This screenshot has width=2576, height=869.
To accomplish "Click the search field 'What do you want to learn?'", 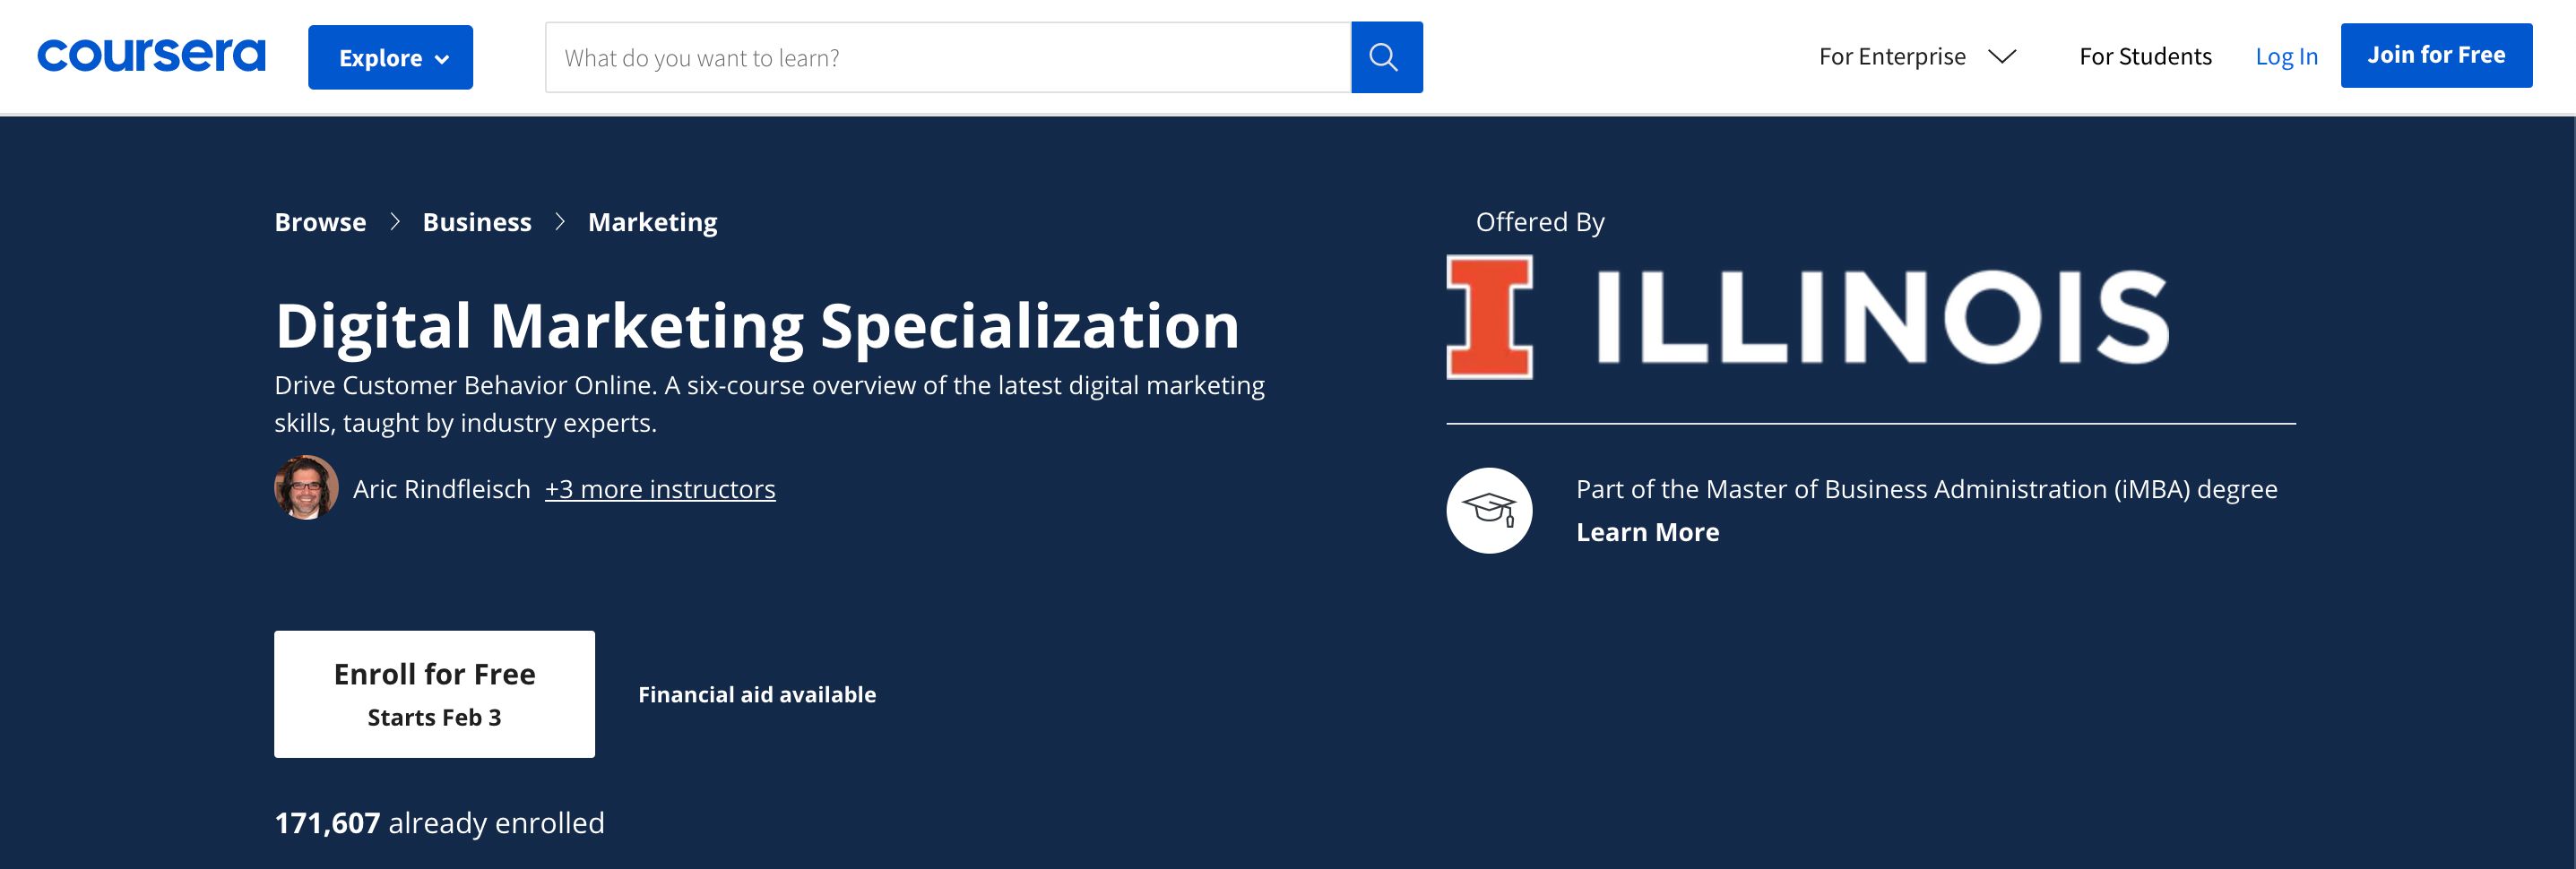I will 948,57.
